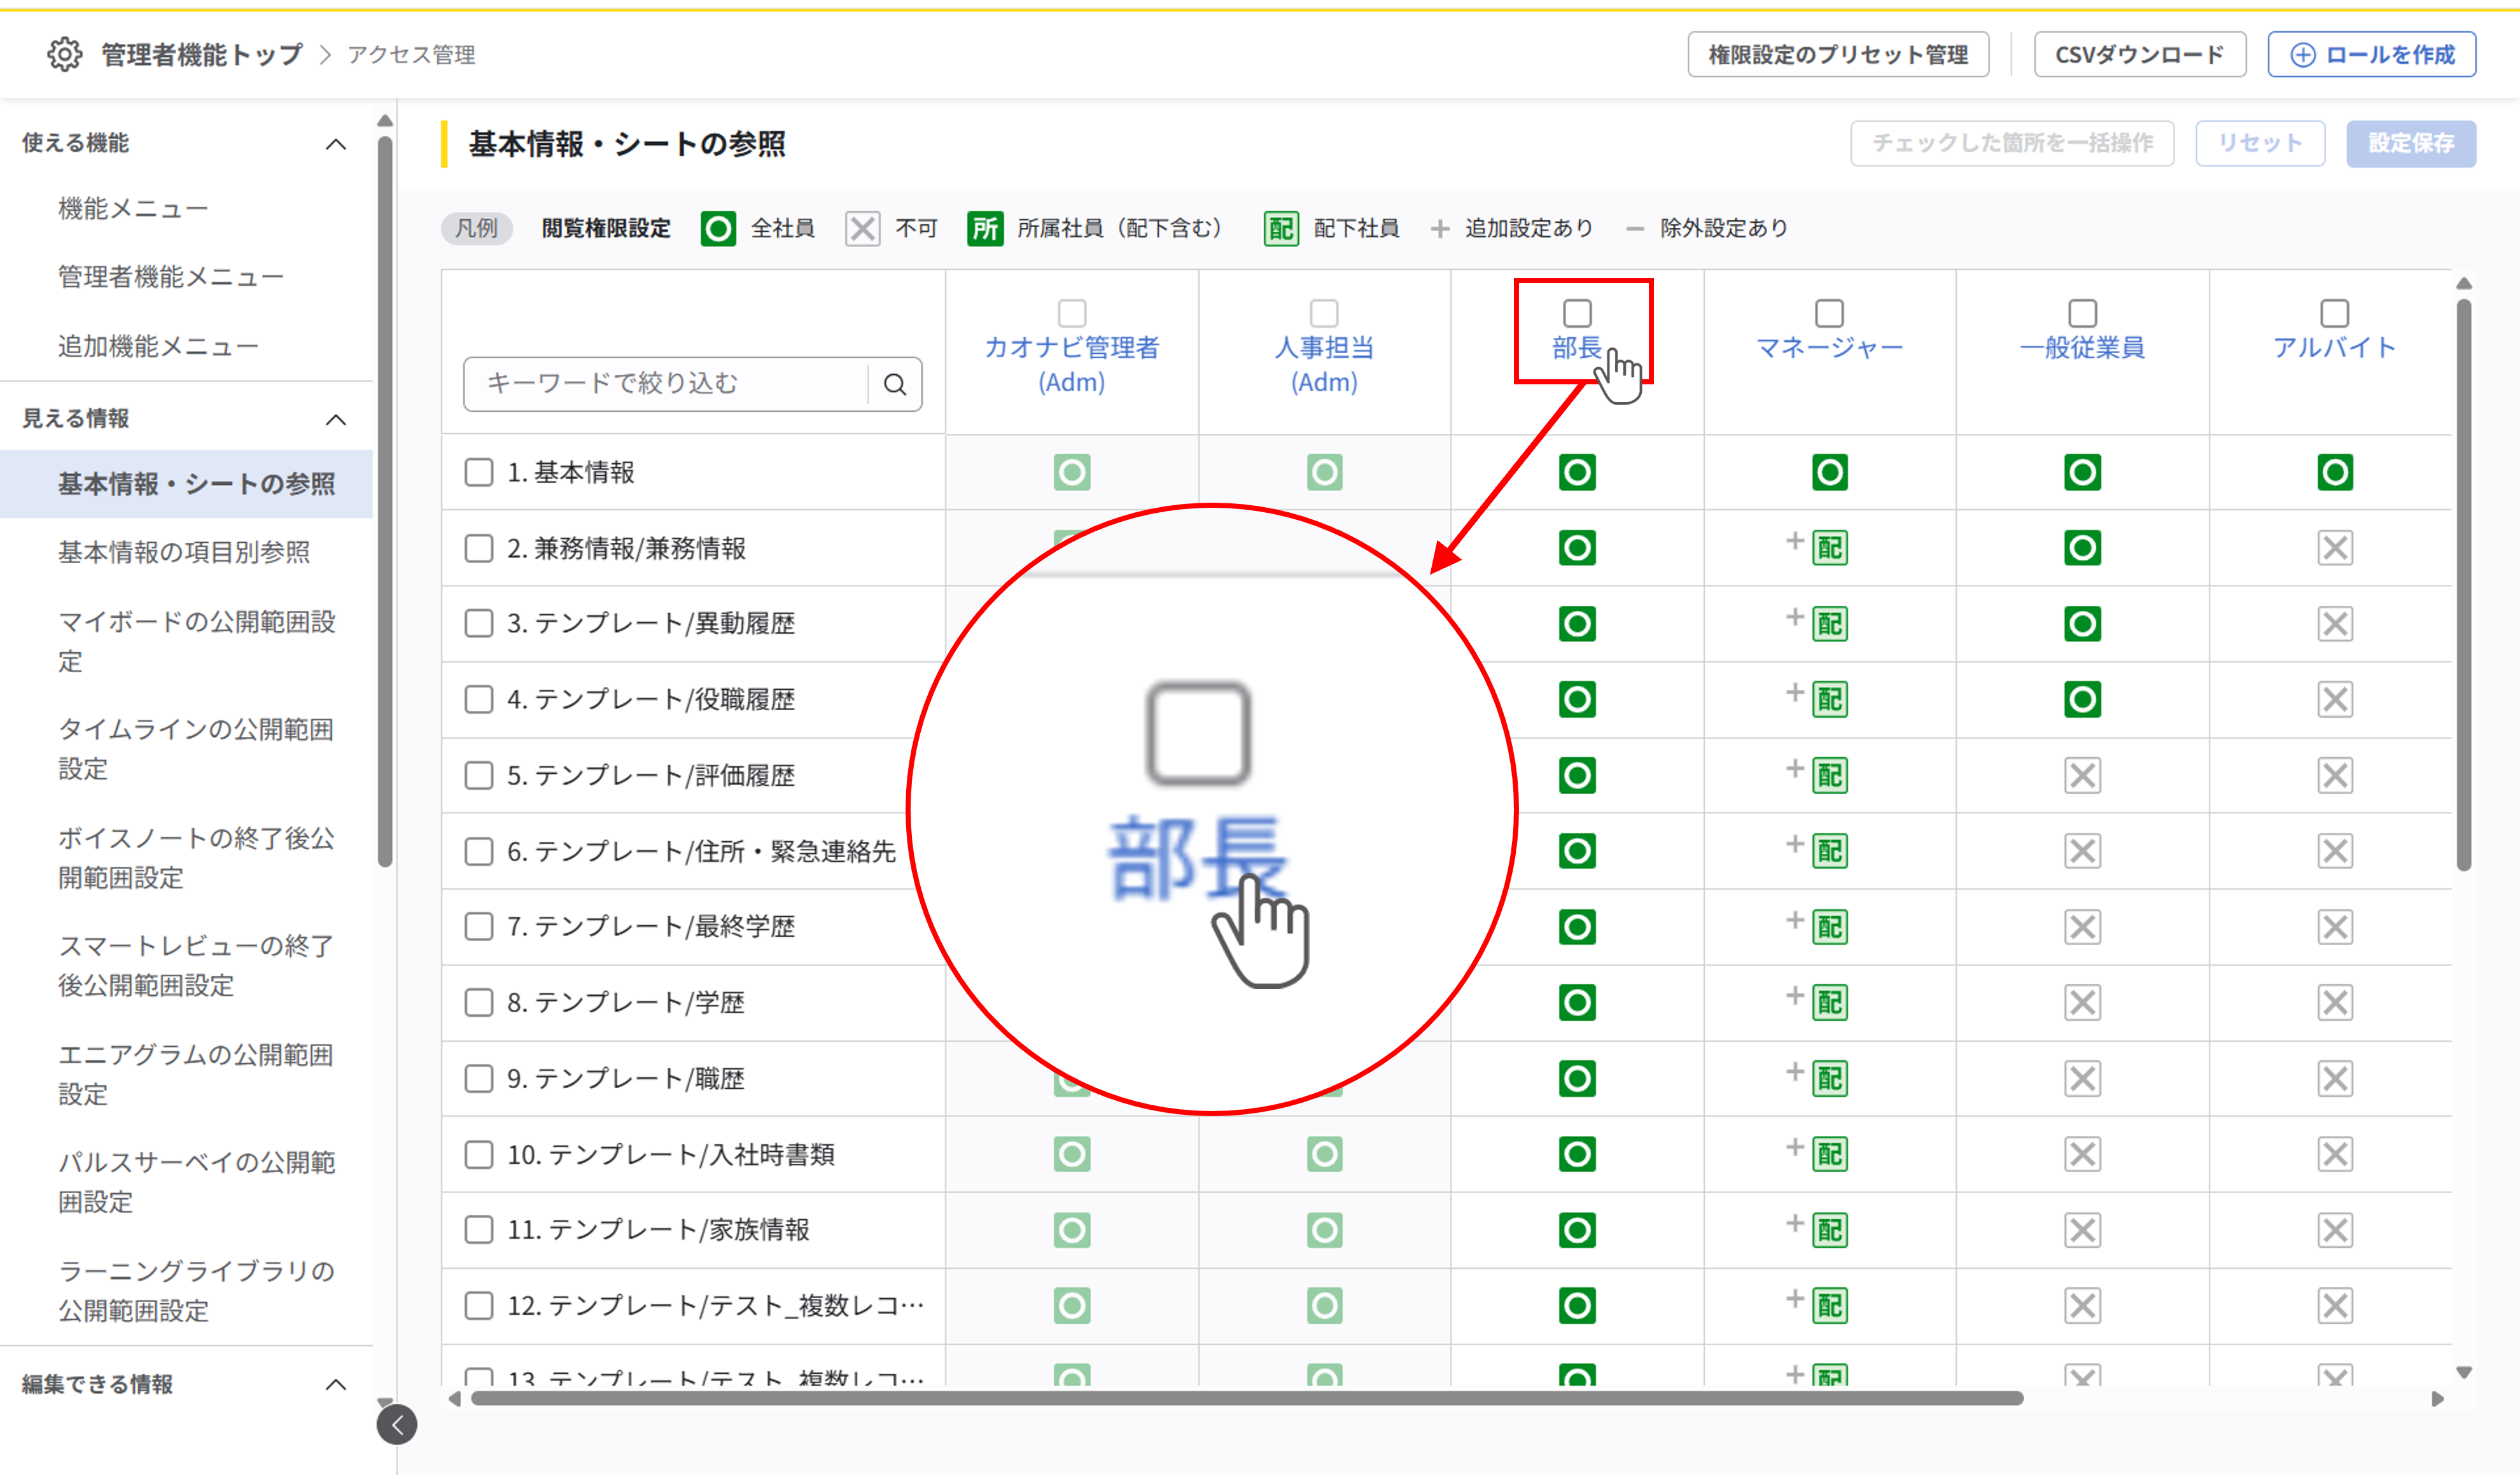Click the ロールを作成 button
The image size is (2520, 1475).
coord(2372,54)
